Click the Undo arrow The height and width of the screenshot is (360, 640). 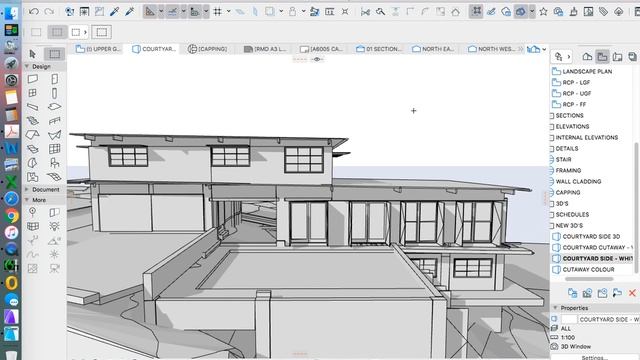(34, 11)
